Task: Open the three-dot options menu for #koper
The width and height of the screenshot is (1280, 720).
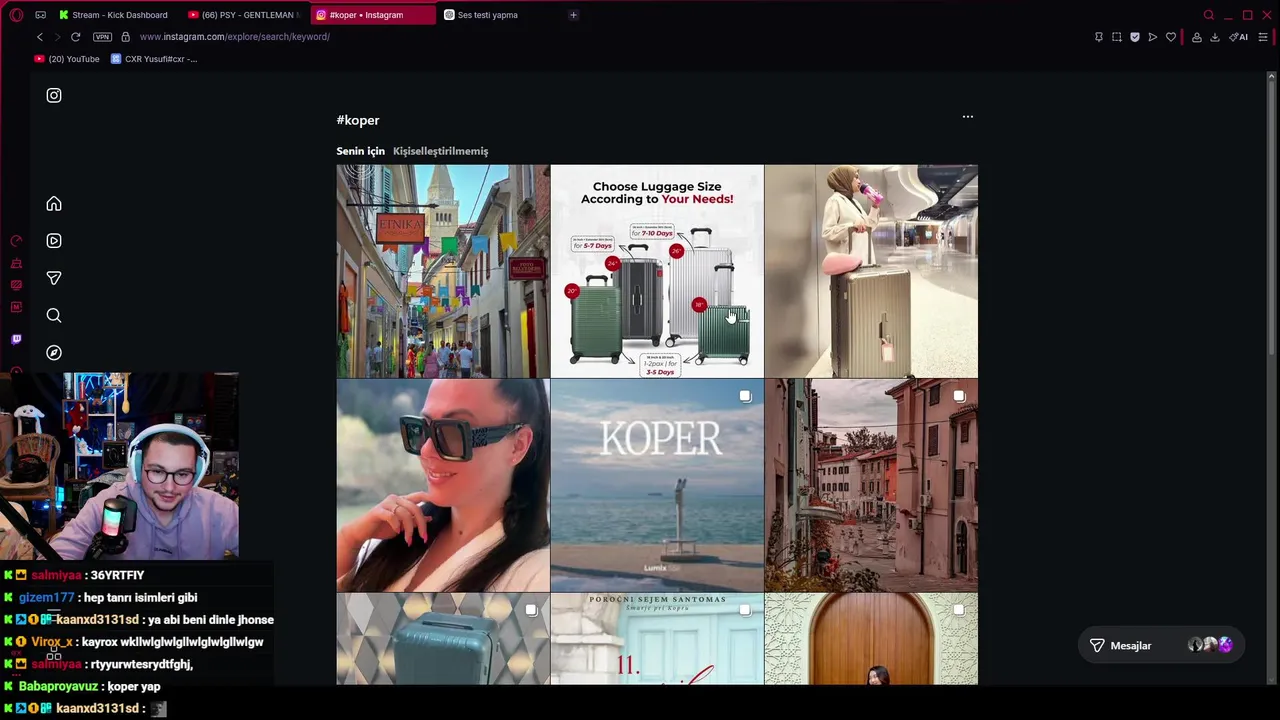Action: pos(967,117)
